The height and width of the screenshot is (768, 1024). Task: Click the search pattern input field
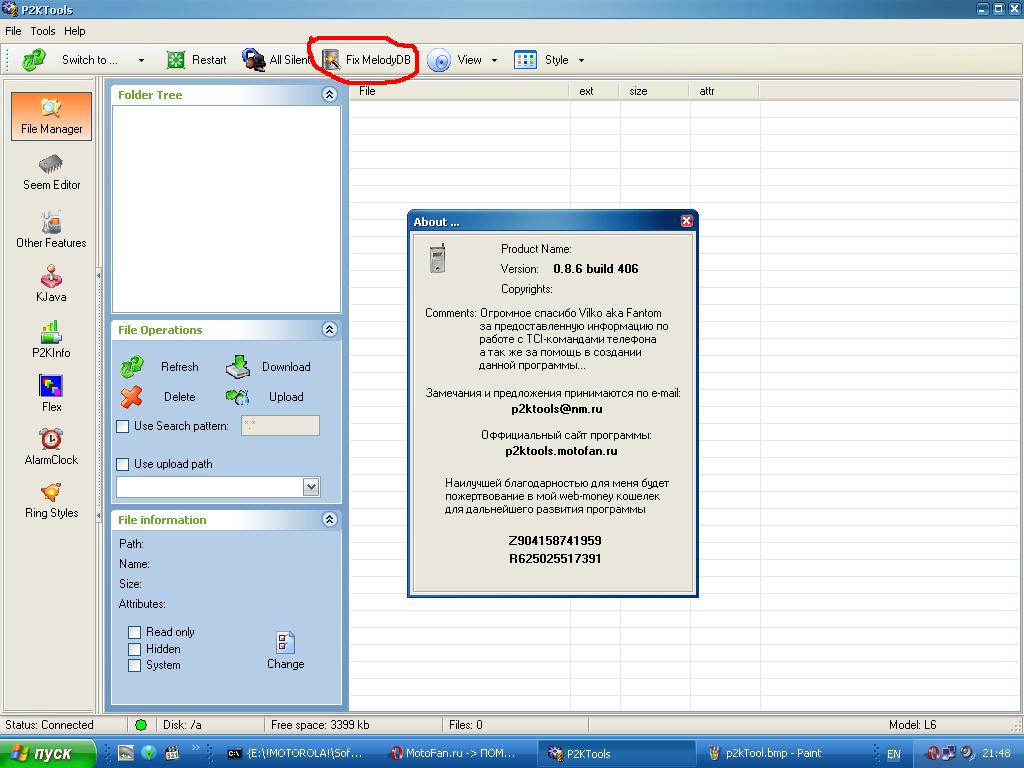coord(280,426)
